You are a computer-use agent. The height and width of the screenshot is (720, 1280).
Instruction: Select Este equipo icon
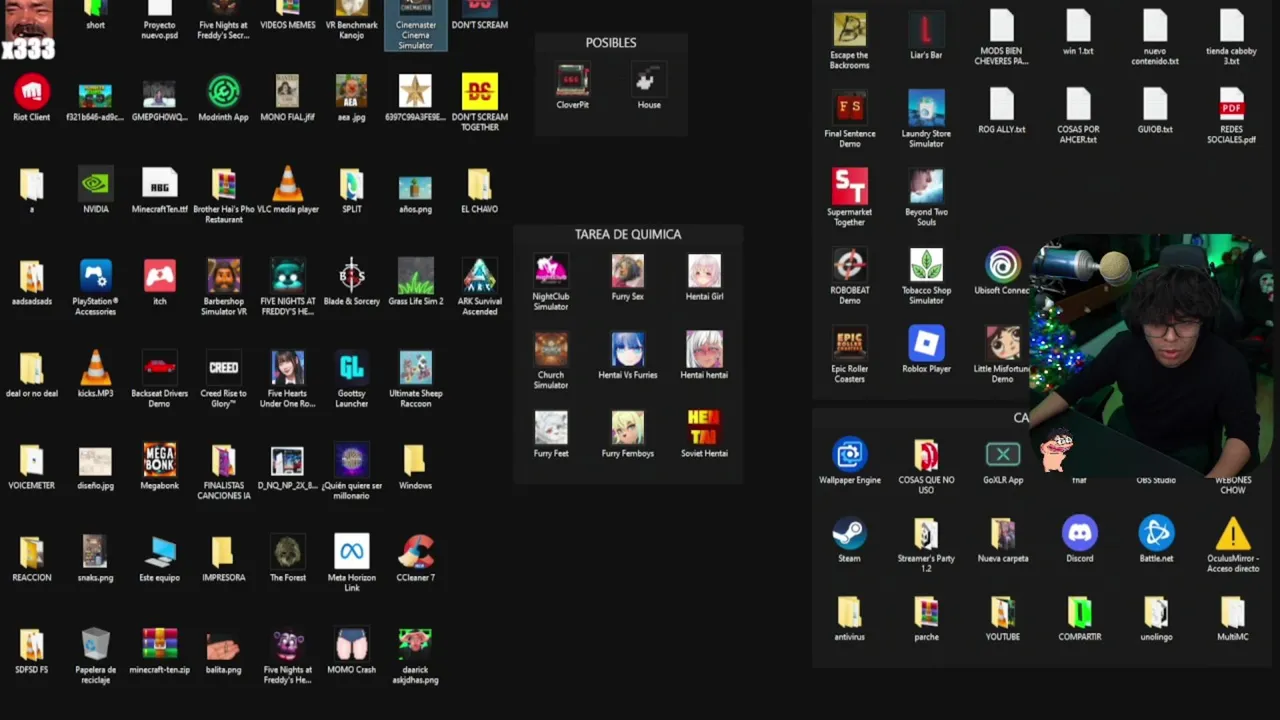tap(159, 553)
